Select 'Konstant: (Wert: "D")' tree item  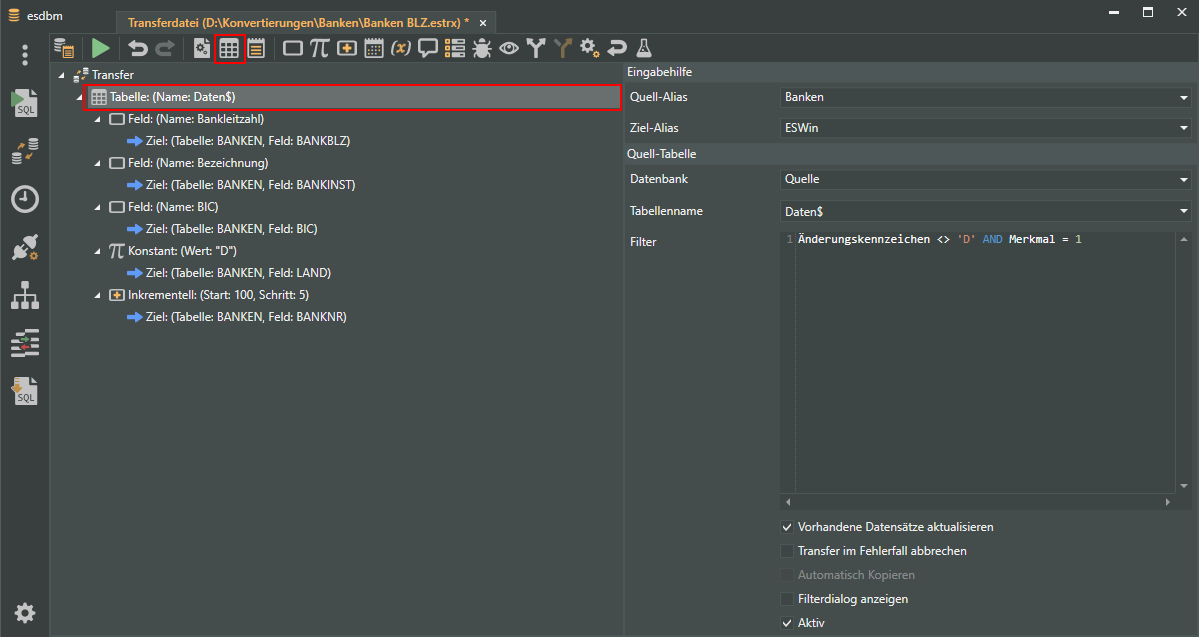pos(181,251)
